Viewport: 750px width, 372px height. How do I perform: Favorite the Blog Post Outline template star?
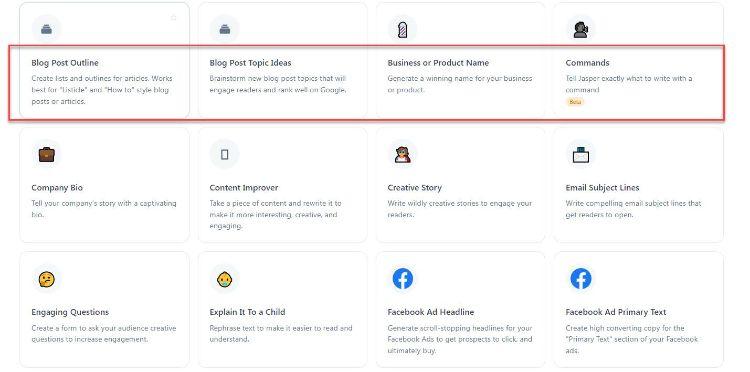click(174, 18)
